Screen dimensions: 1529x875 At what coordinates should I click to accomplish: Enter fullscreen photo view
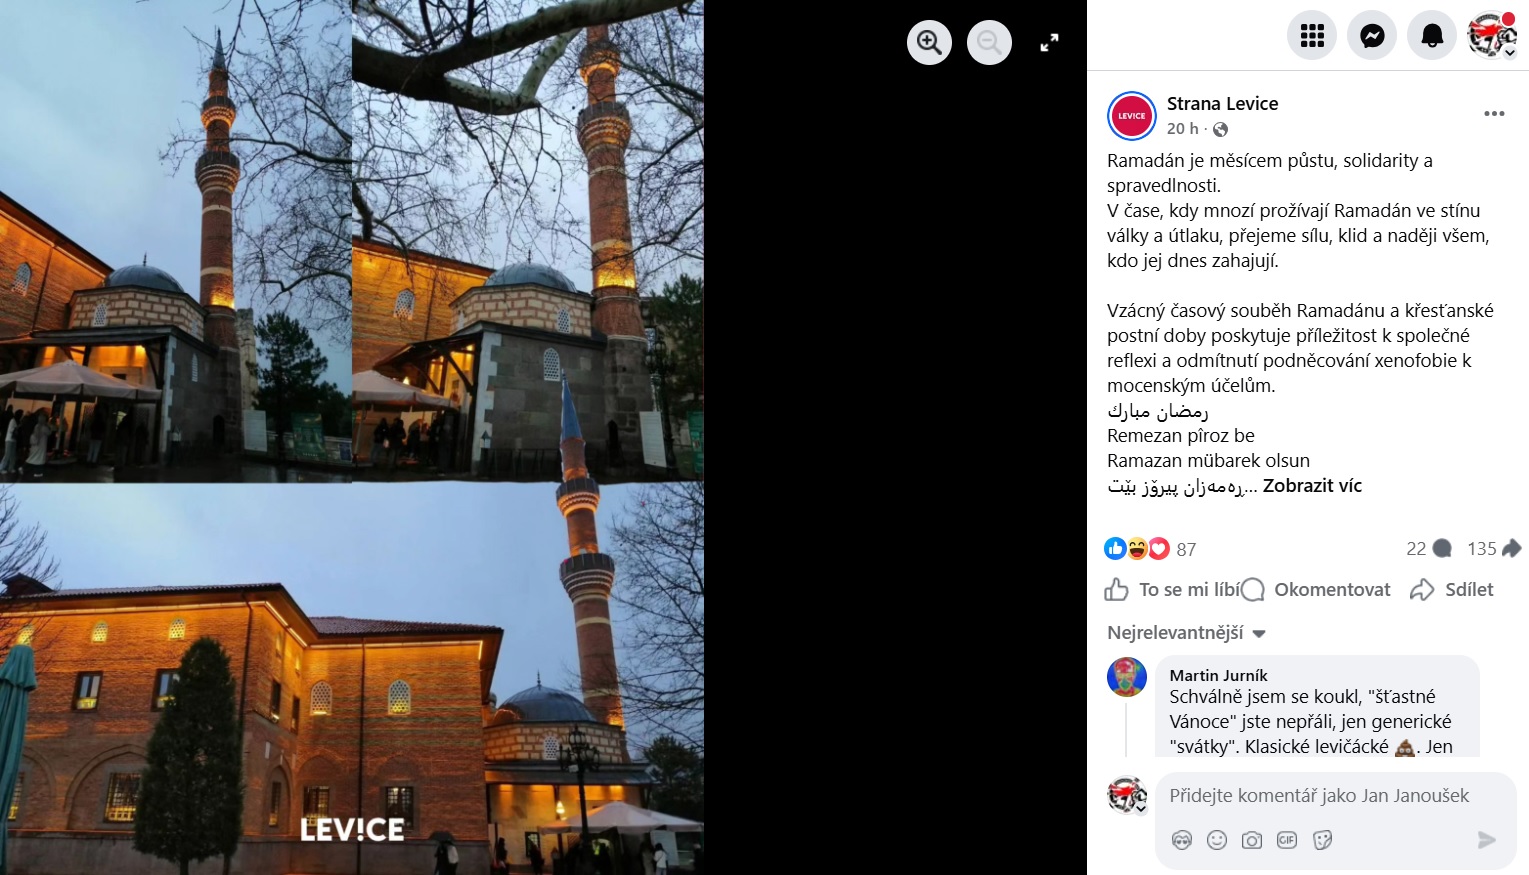(x=1049, y=43)
